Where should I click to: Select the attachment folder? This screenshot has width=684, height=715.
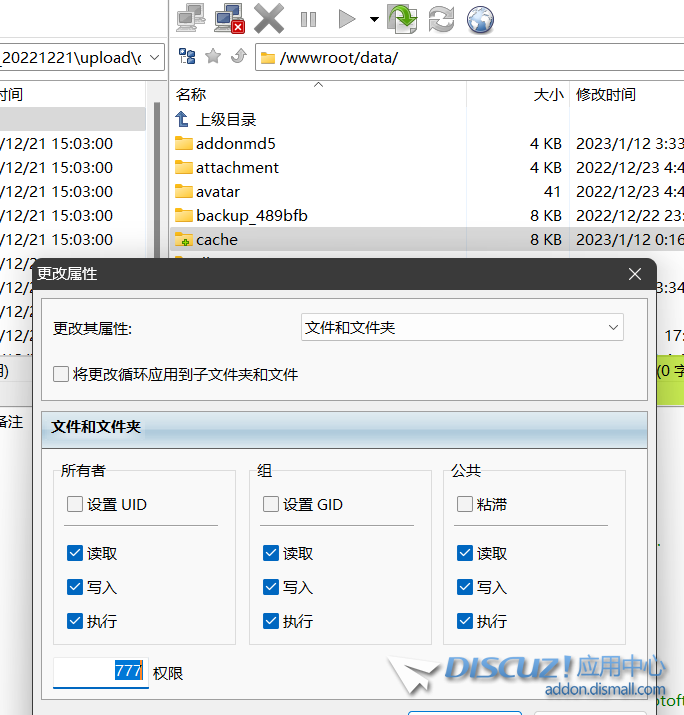tap(237, 167)
